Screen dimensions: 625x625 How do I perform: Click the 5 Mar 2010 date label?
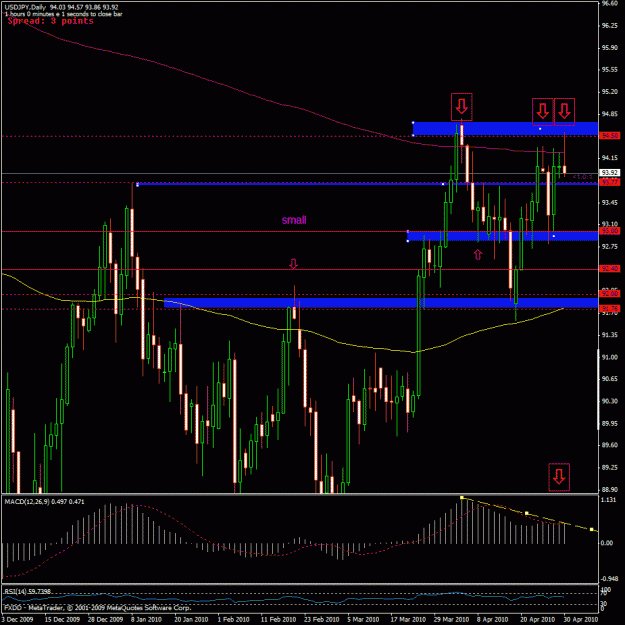[x=363, y=619]
